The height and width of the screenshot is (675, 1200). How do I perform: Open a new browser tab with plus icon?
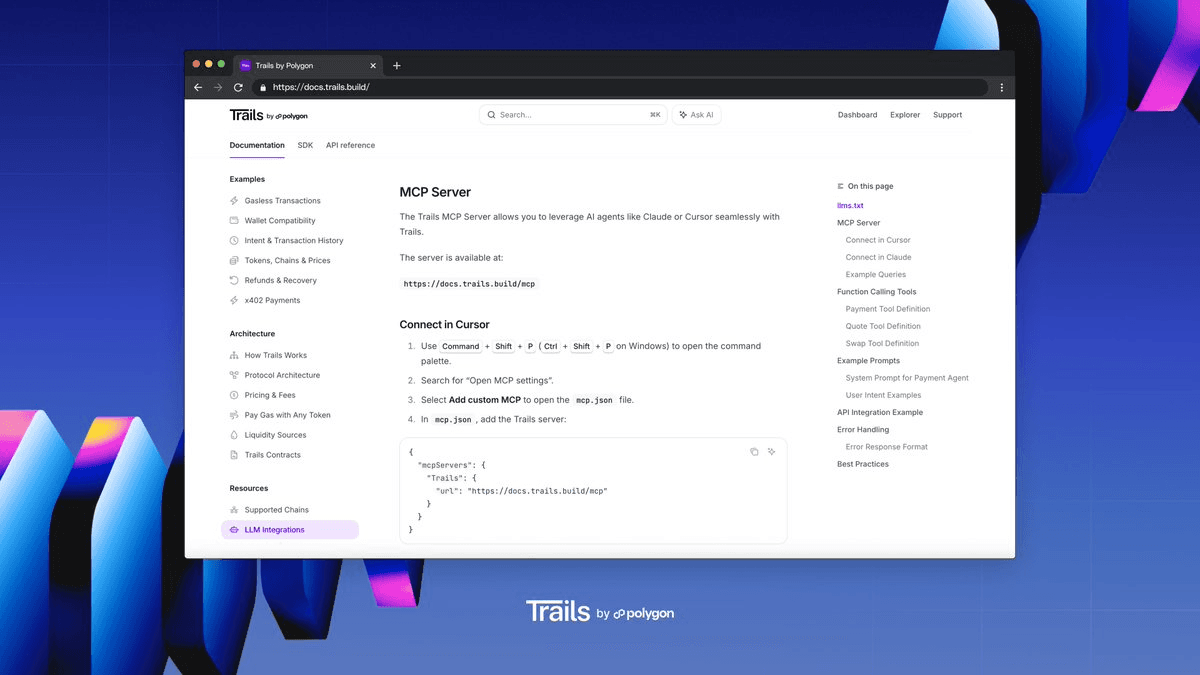click(397, 66)
